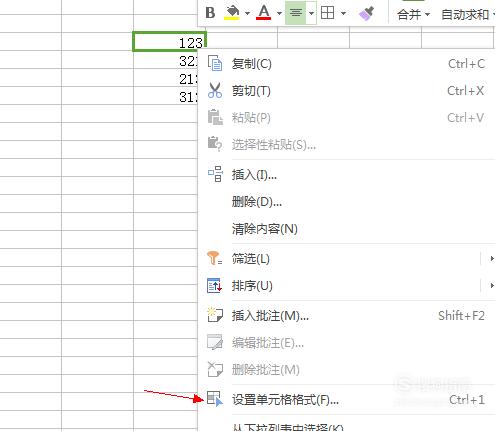Click the format painter brush

(x=367, y=13)
